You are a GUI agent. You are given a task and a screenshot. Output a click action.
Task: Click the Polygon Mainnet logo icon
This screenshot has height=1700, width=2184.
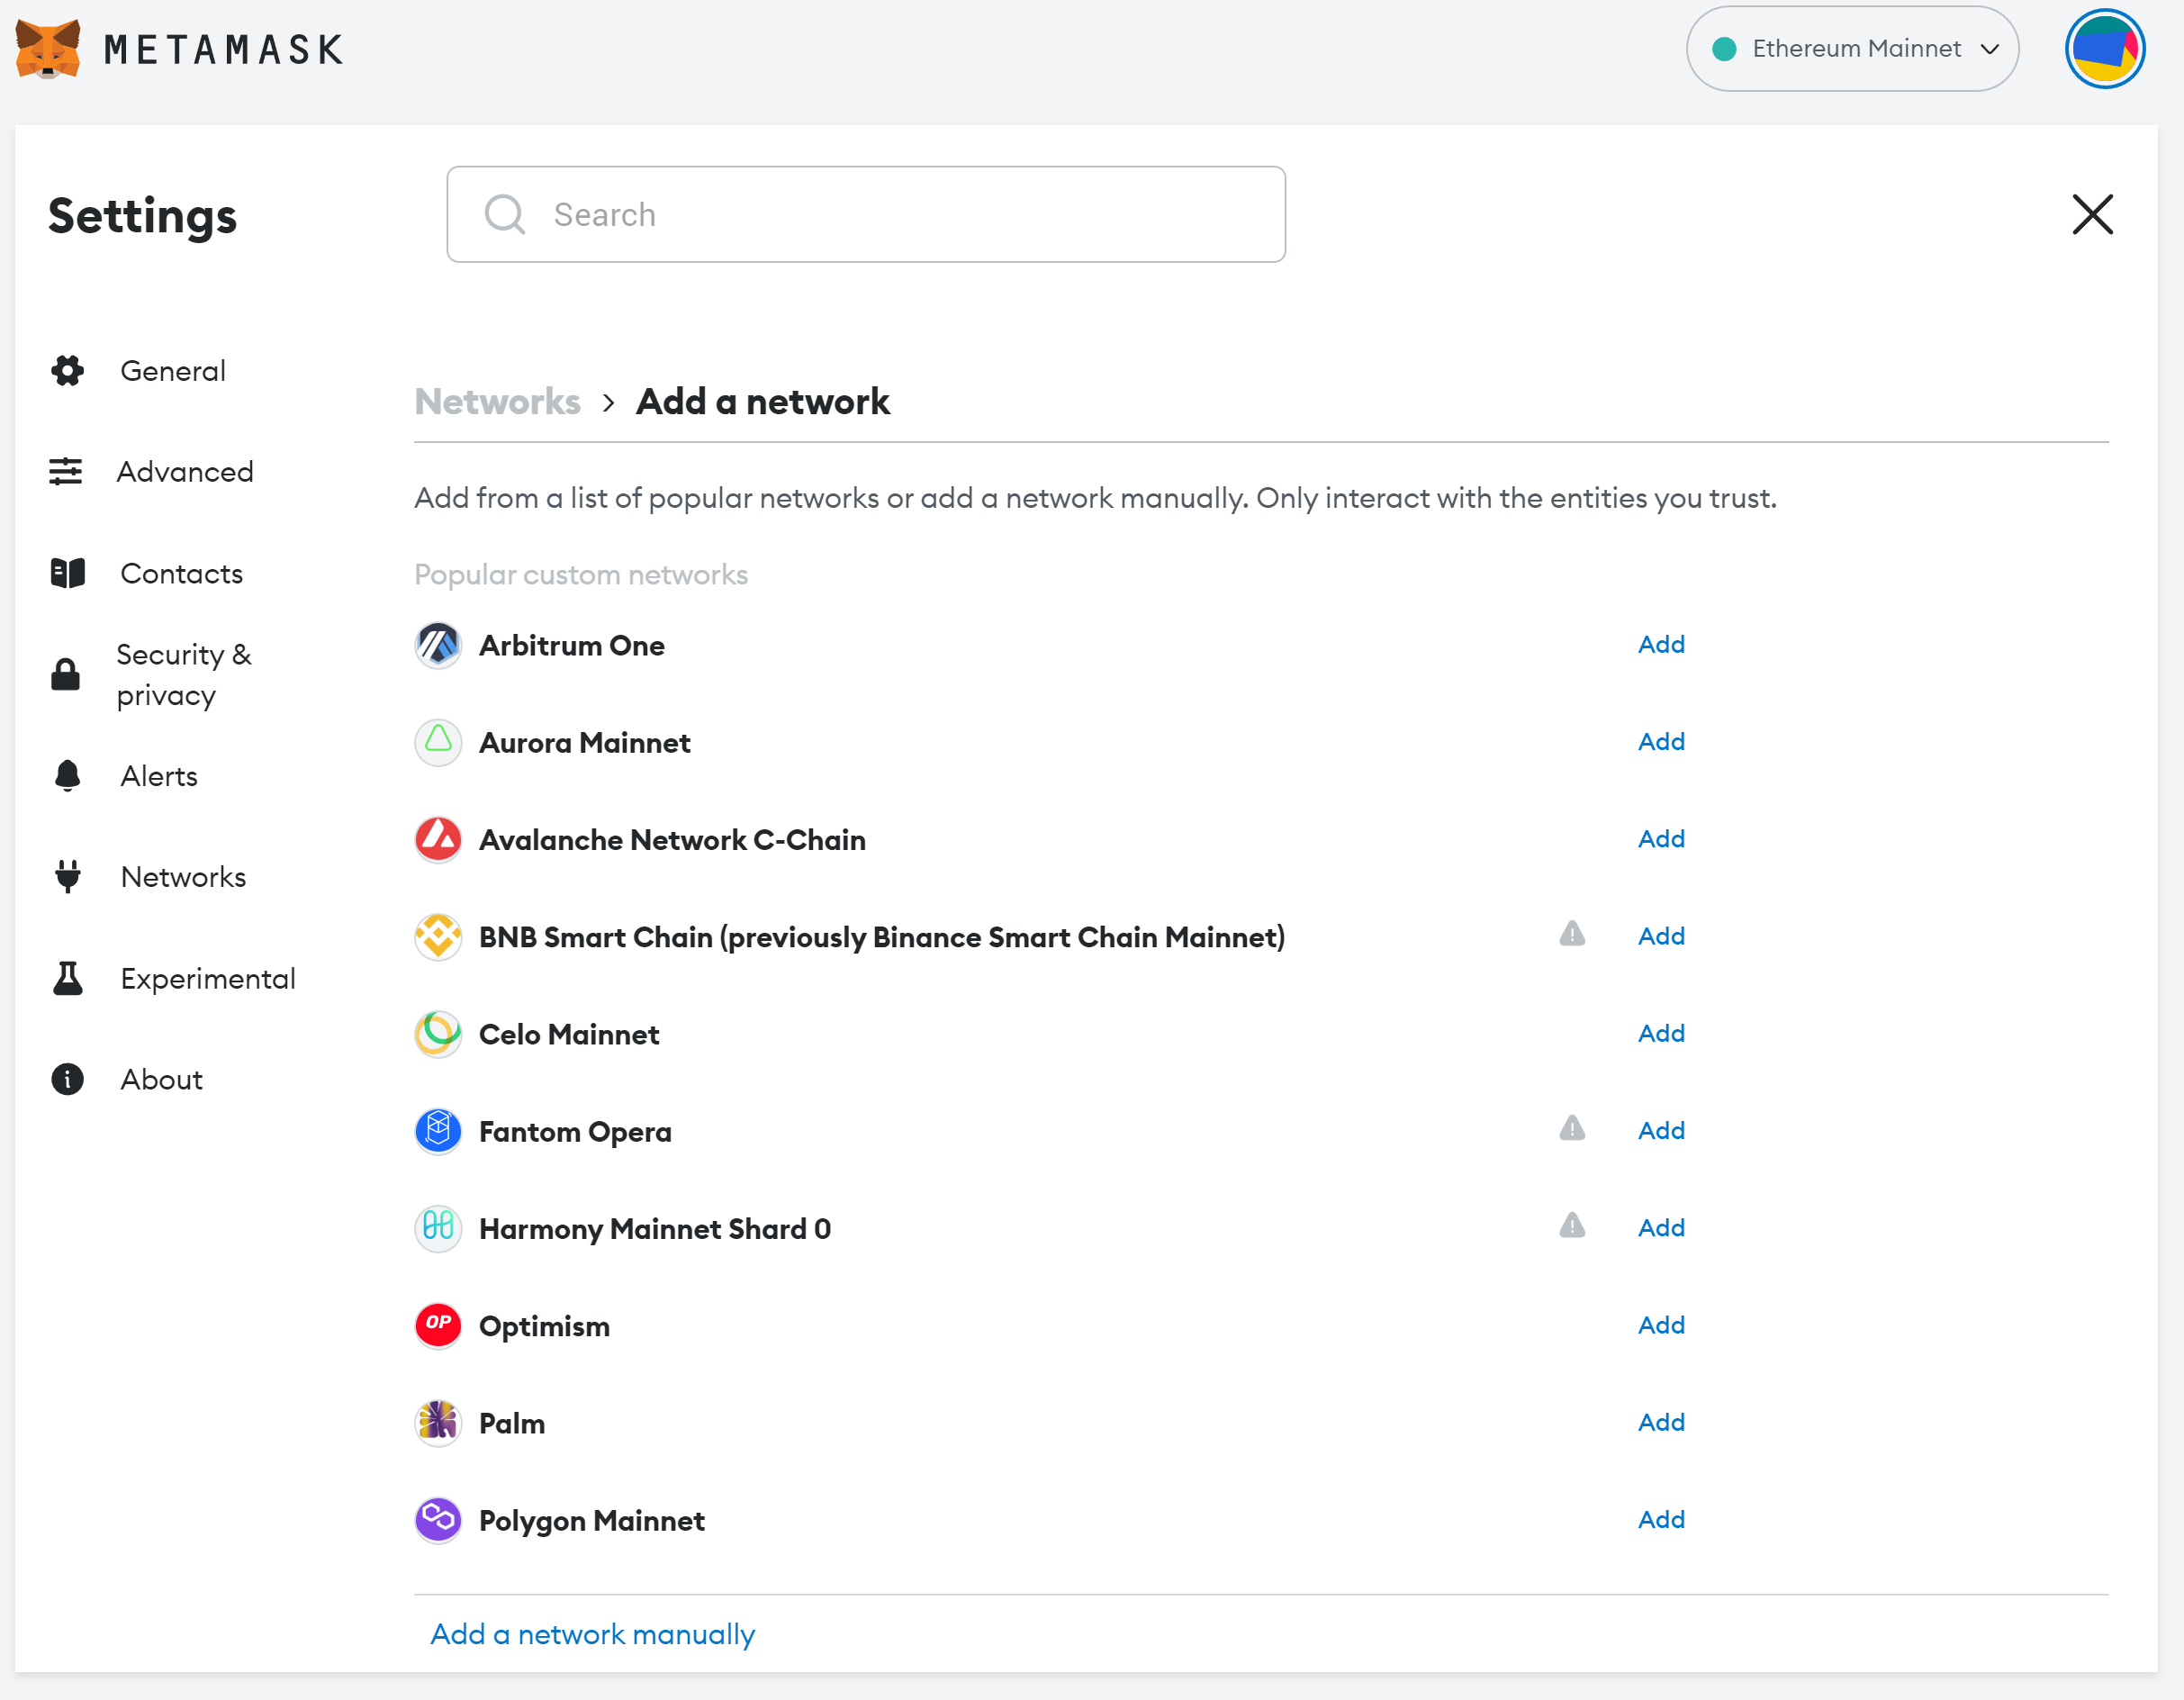[438, 1520]
